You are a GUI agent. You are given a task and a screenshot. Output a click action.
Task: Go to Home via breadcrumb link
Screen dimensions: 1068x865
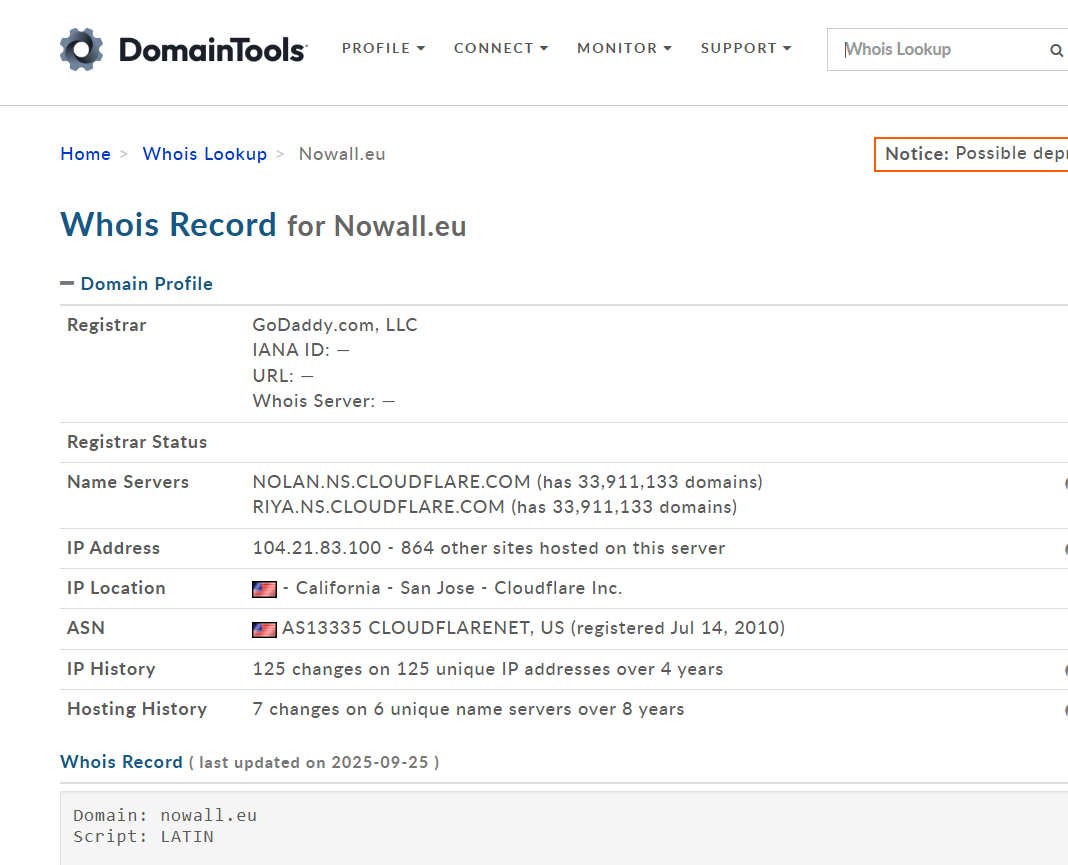[85, 154]
